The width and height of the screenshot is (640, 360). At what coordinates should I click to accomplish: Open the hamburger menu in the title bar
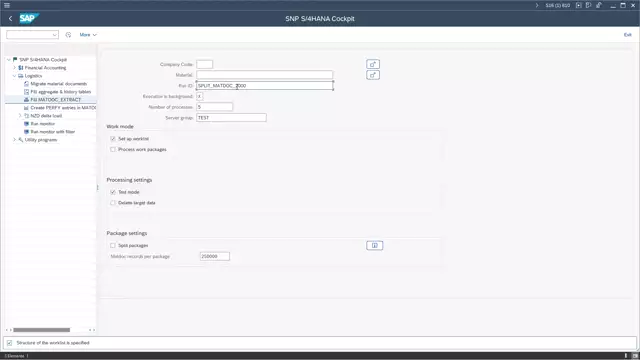click(7, 5)
